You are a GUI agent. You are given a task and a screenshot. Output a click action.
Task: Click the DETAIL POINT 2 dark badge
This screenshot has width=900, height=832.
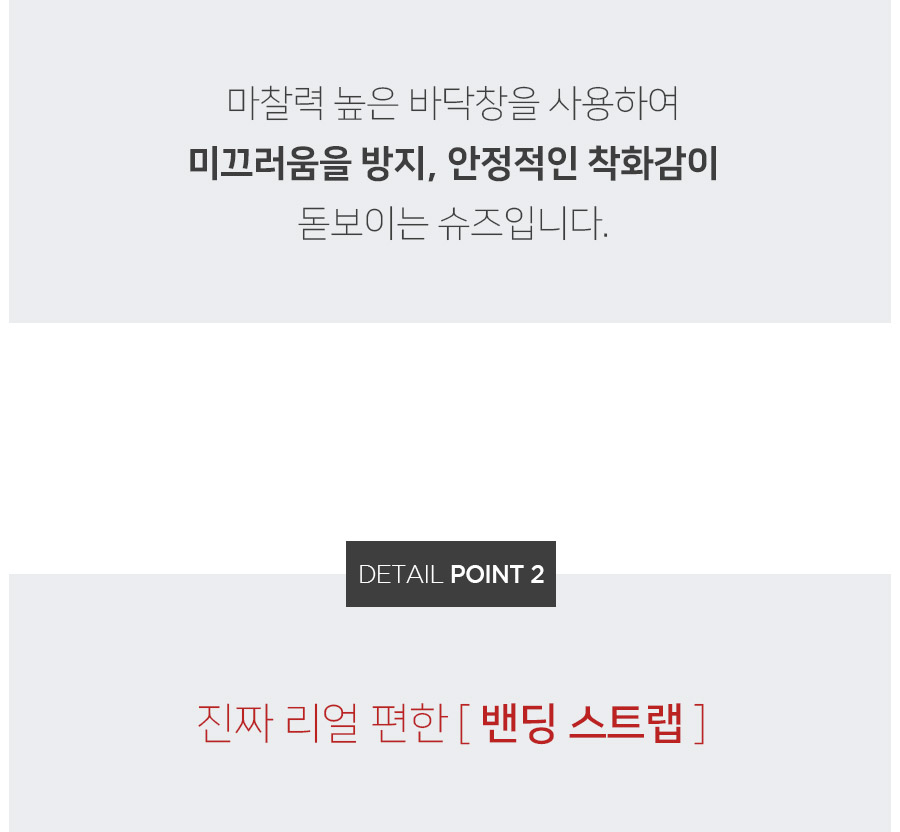pyautogui.click(x=451, y=574)
